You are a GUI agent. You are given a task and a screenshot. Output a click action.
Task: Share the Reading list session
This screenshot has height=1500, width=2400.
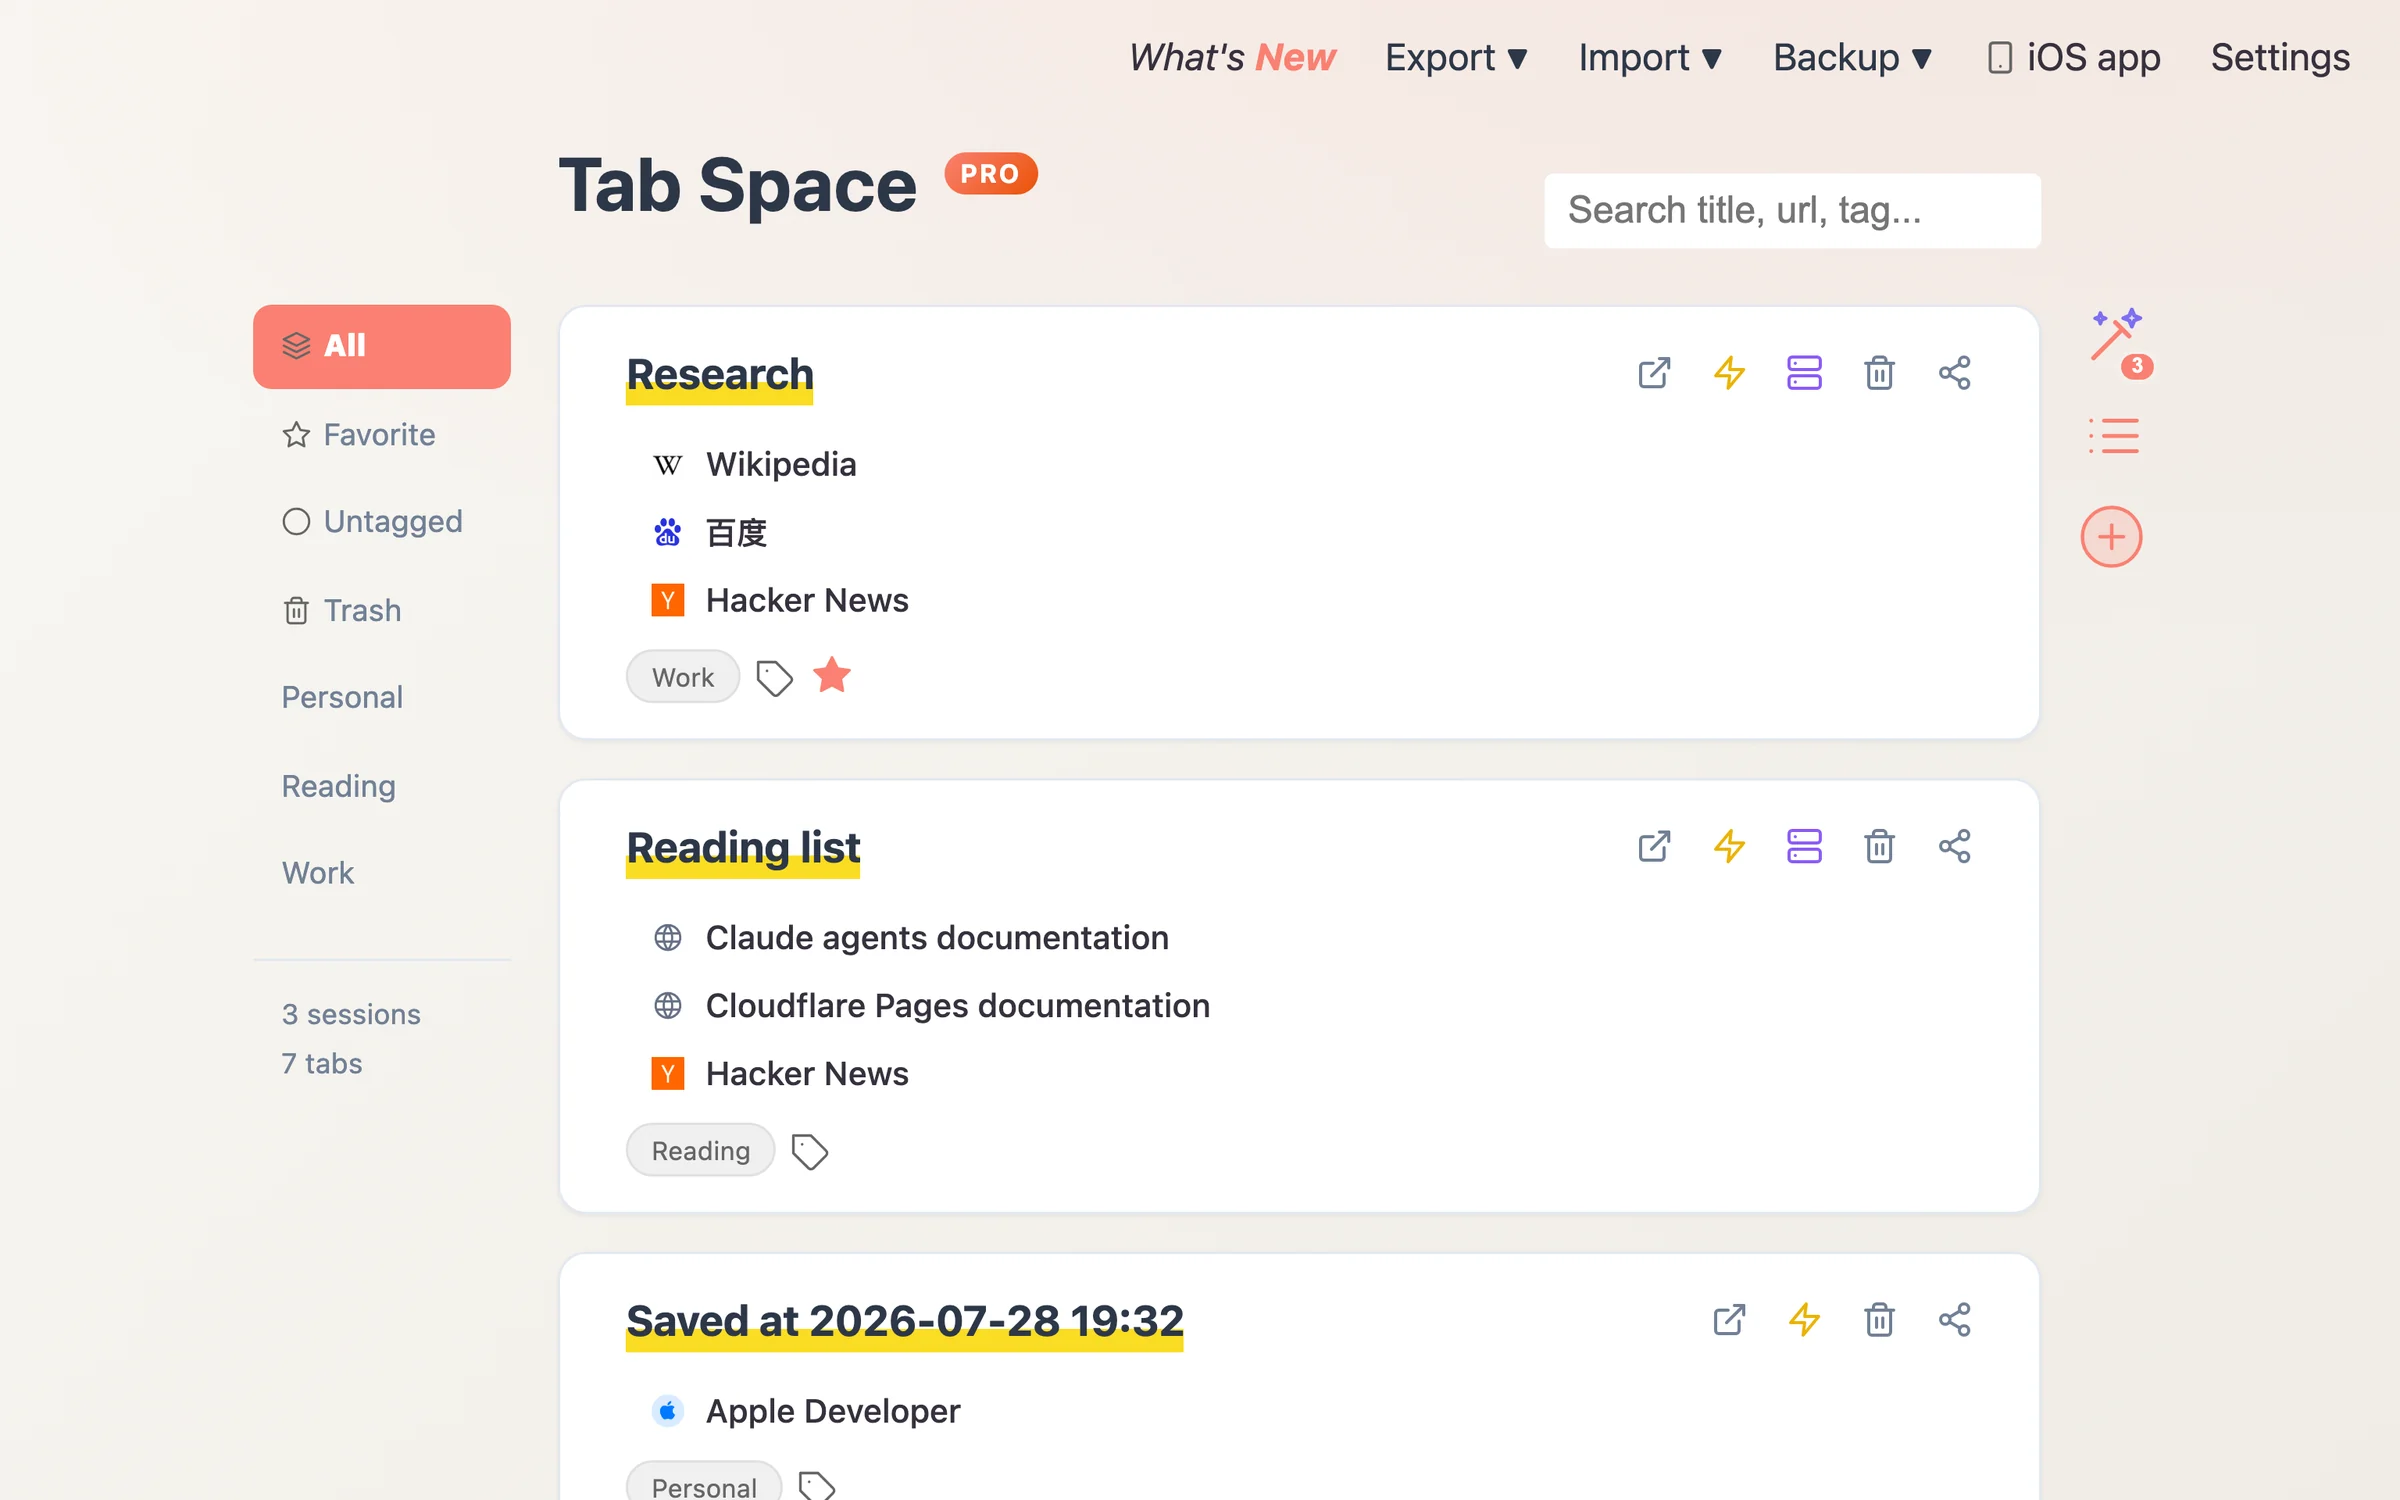[x=1954, y=846]
